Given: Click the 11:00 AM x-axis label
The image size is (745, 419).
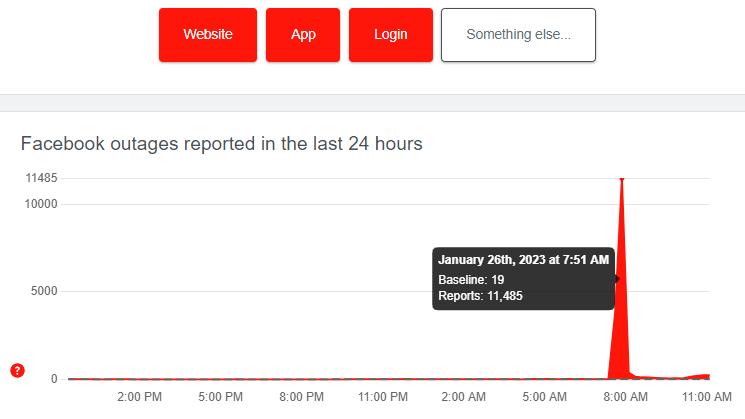Looking at the screenshot, I should coord(707,397).
